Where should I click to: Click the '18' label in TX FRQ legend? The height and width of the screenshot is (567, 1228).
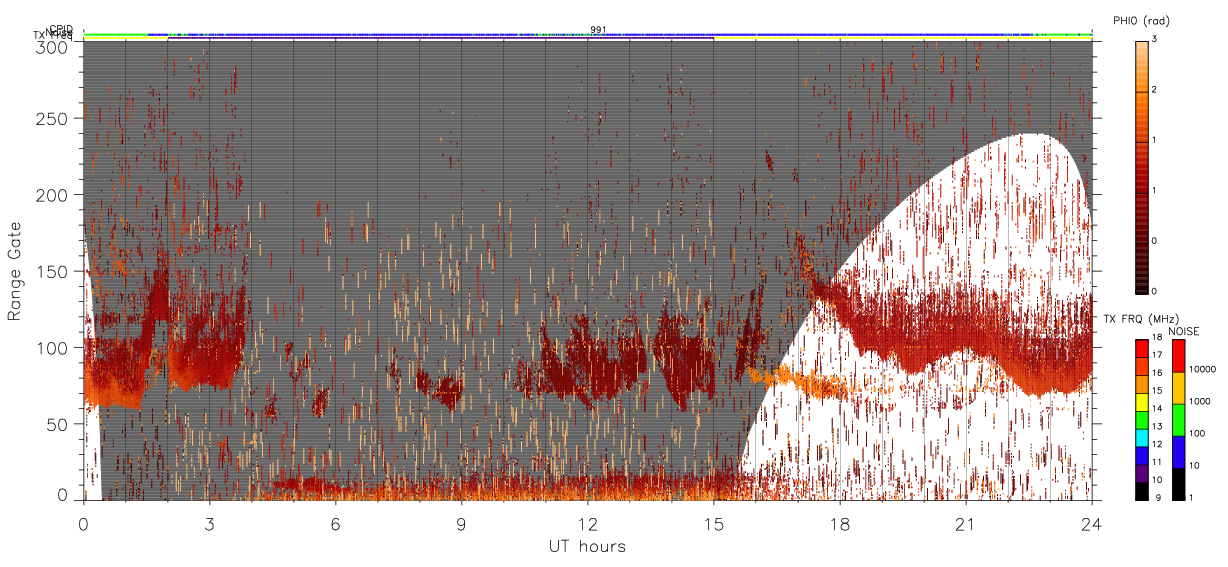coord(1157,337)
